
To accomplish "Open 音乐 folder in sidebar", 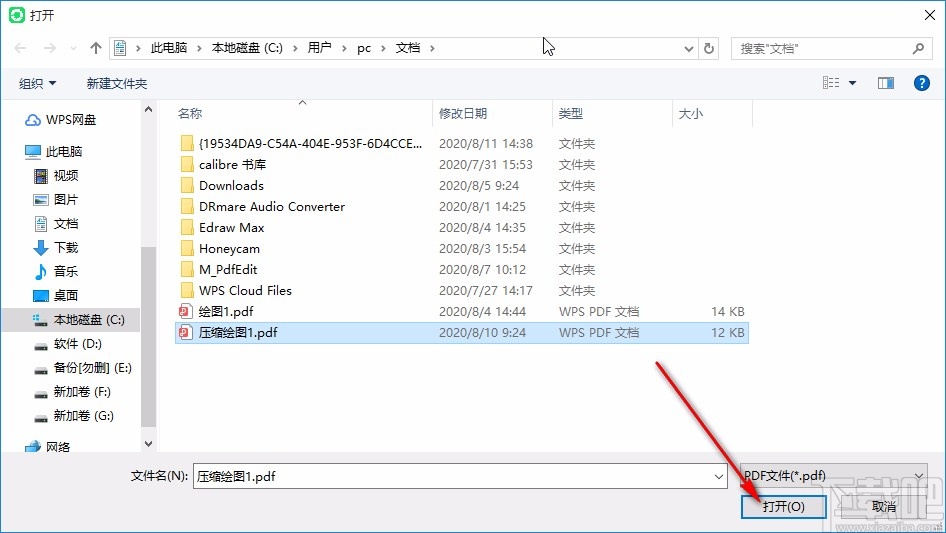I will 56,271.
